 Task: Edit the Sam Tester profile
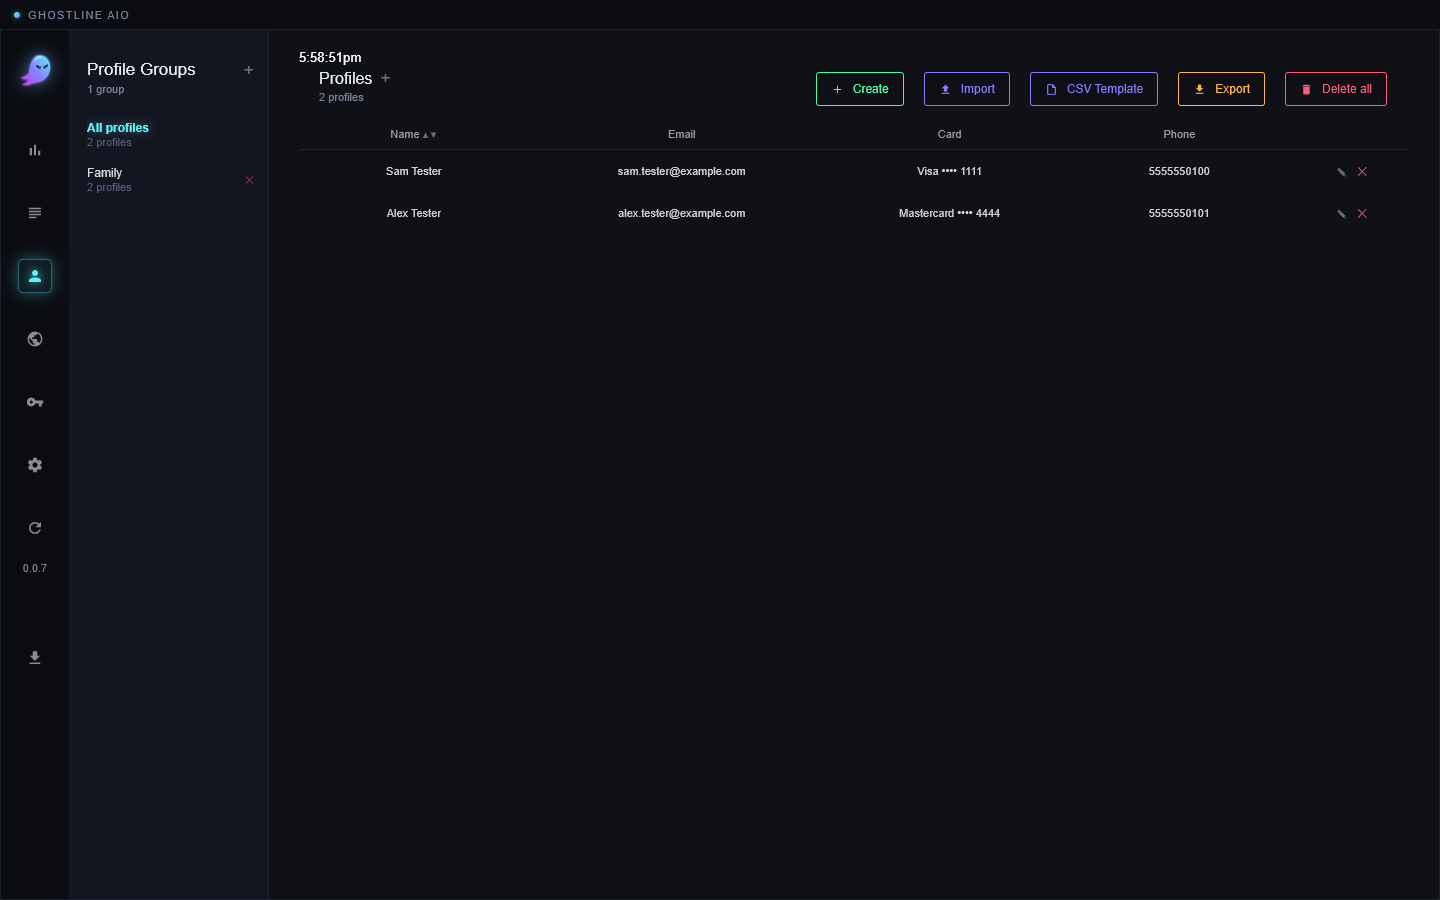1342,172
